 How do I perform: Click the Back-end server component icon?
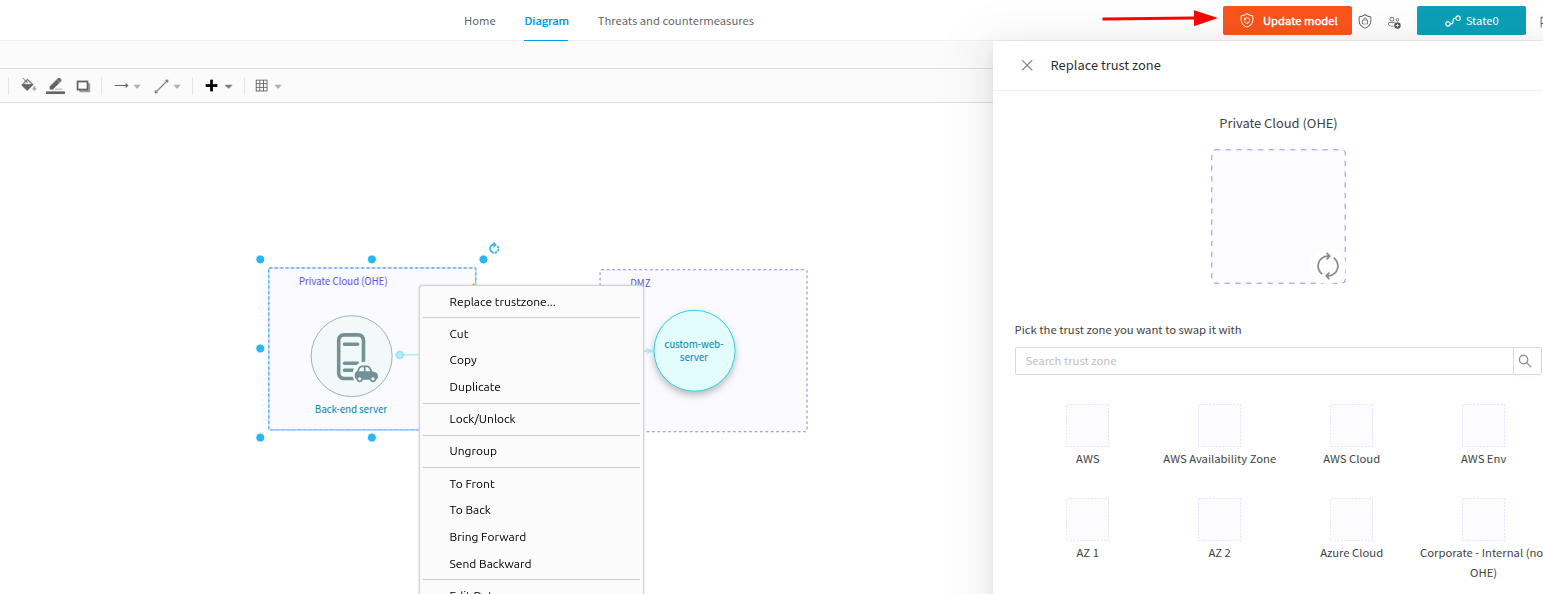[x=351, y=356]
